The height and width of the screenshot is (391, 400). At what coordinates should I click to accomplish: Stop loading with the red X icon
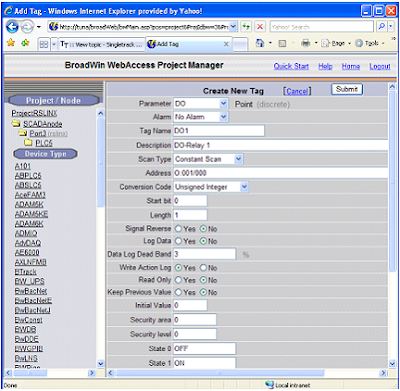point(260,27)
